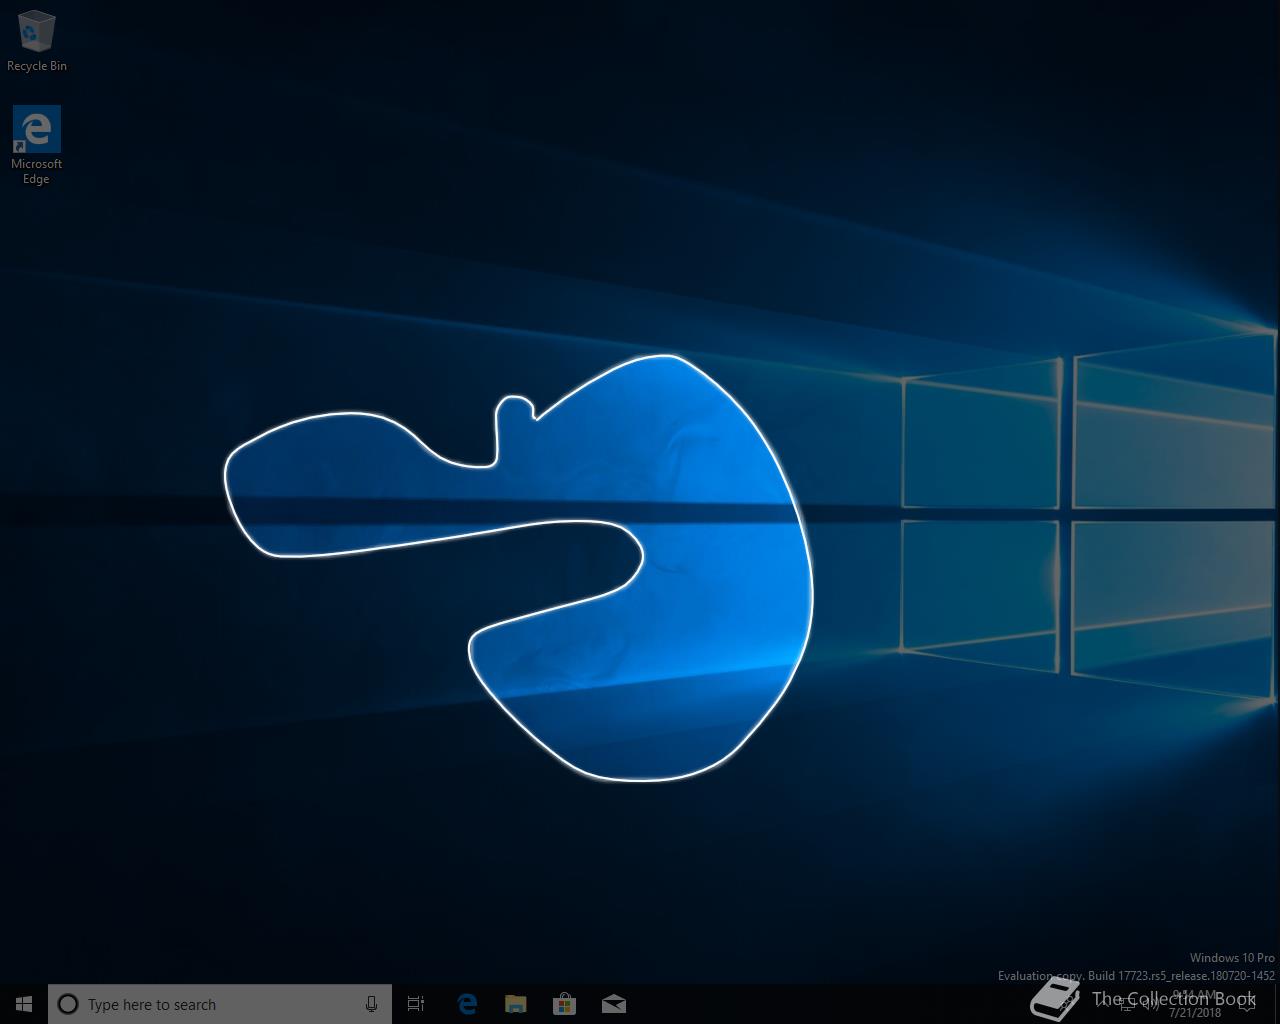Open the network status tray icon
This screenshot has height=1024, width=1280.
click(1126, 1004)
